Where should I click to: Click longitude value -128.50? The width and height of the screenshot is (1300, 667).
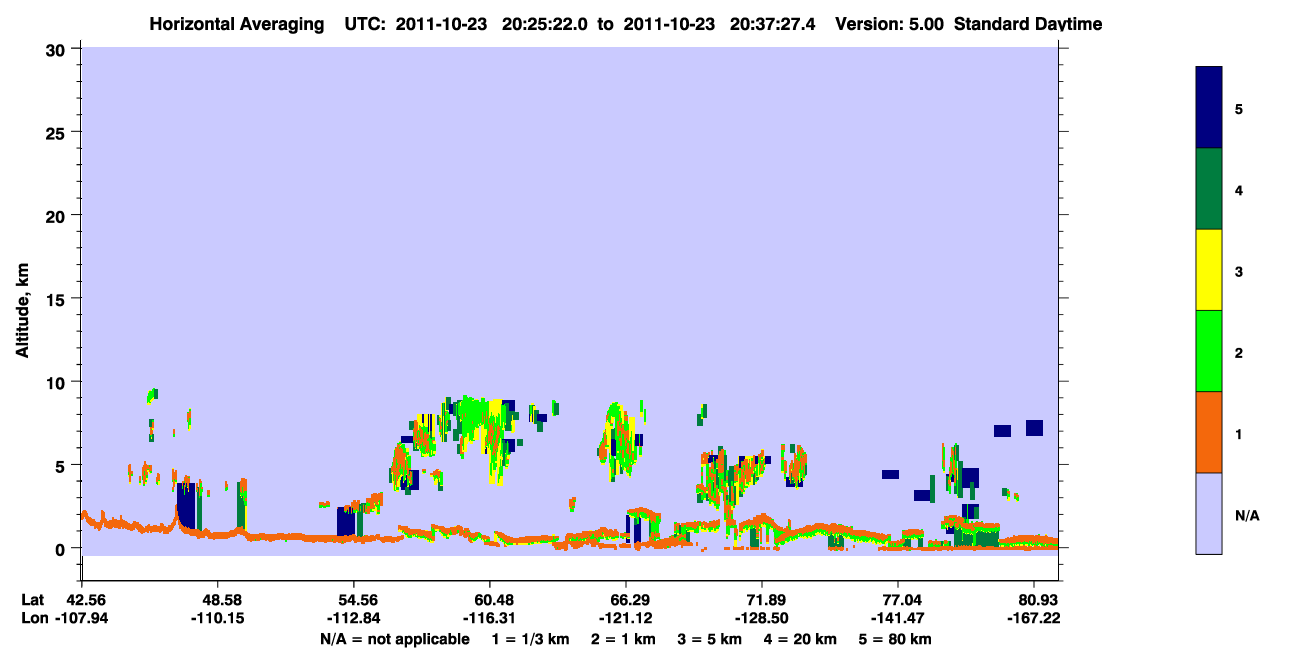(x=762, y=618)
